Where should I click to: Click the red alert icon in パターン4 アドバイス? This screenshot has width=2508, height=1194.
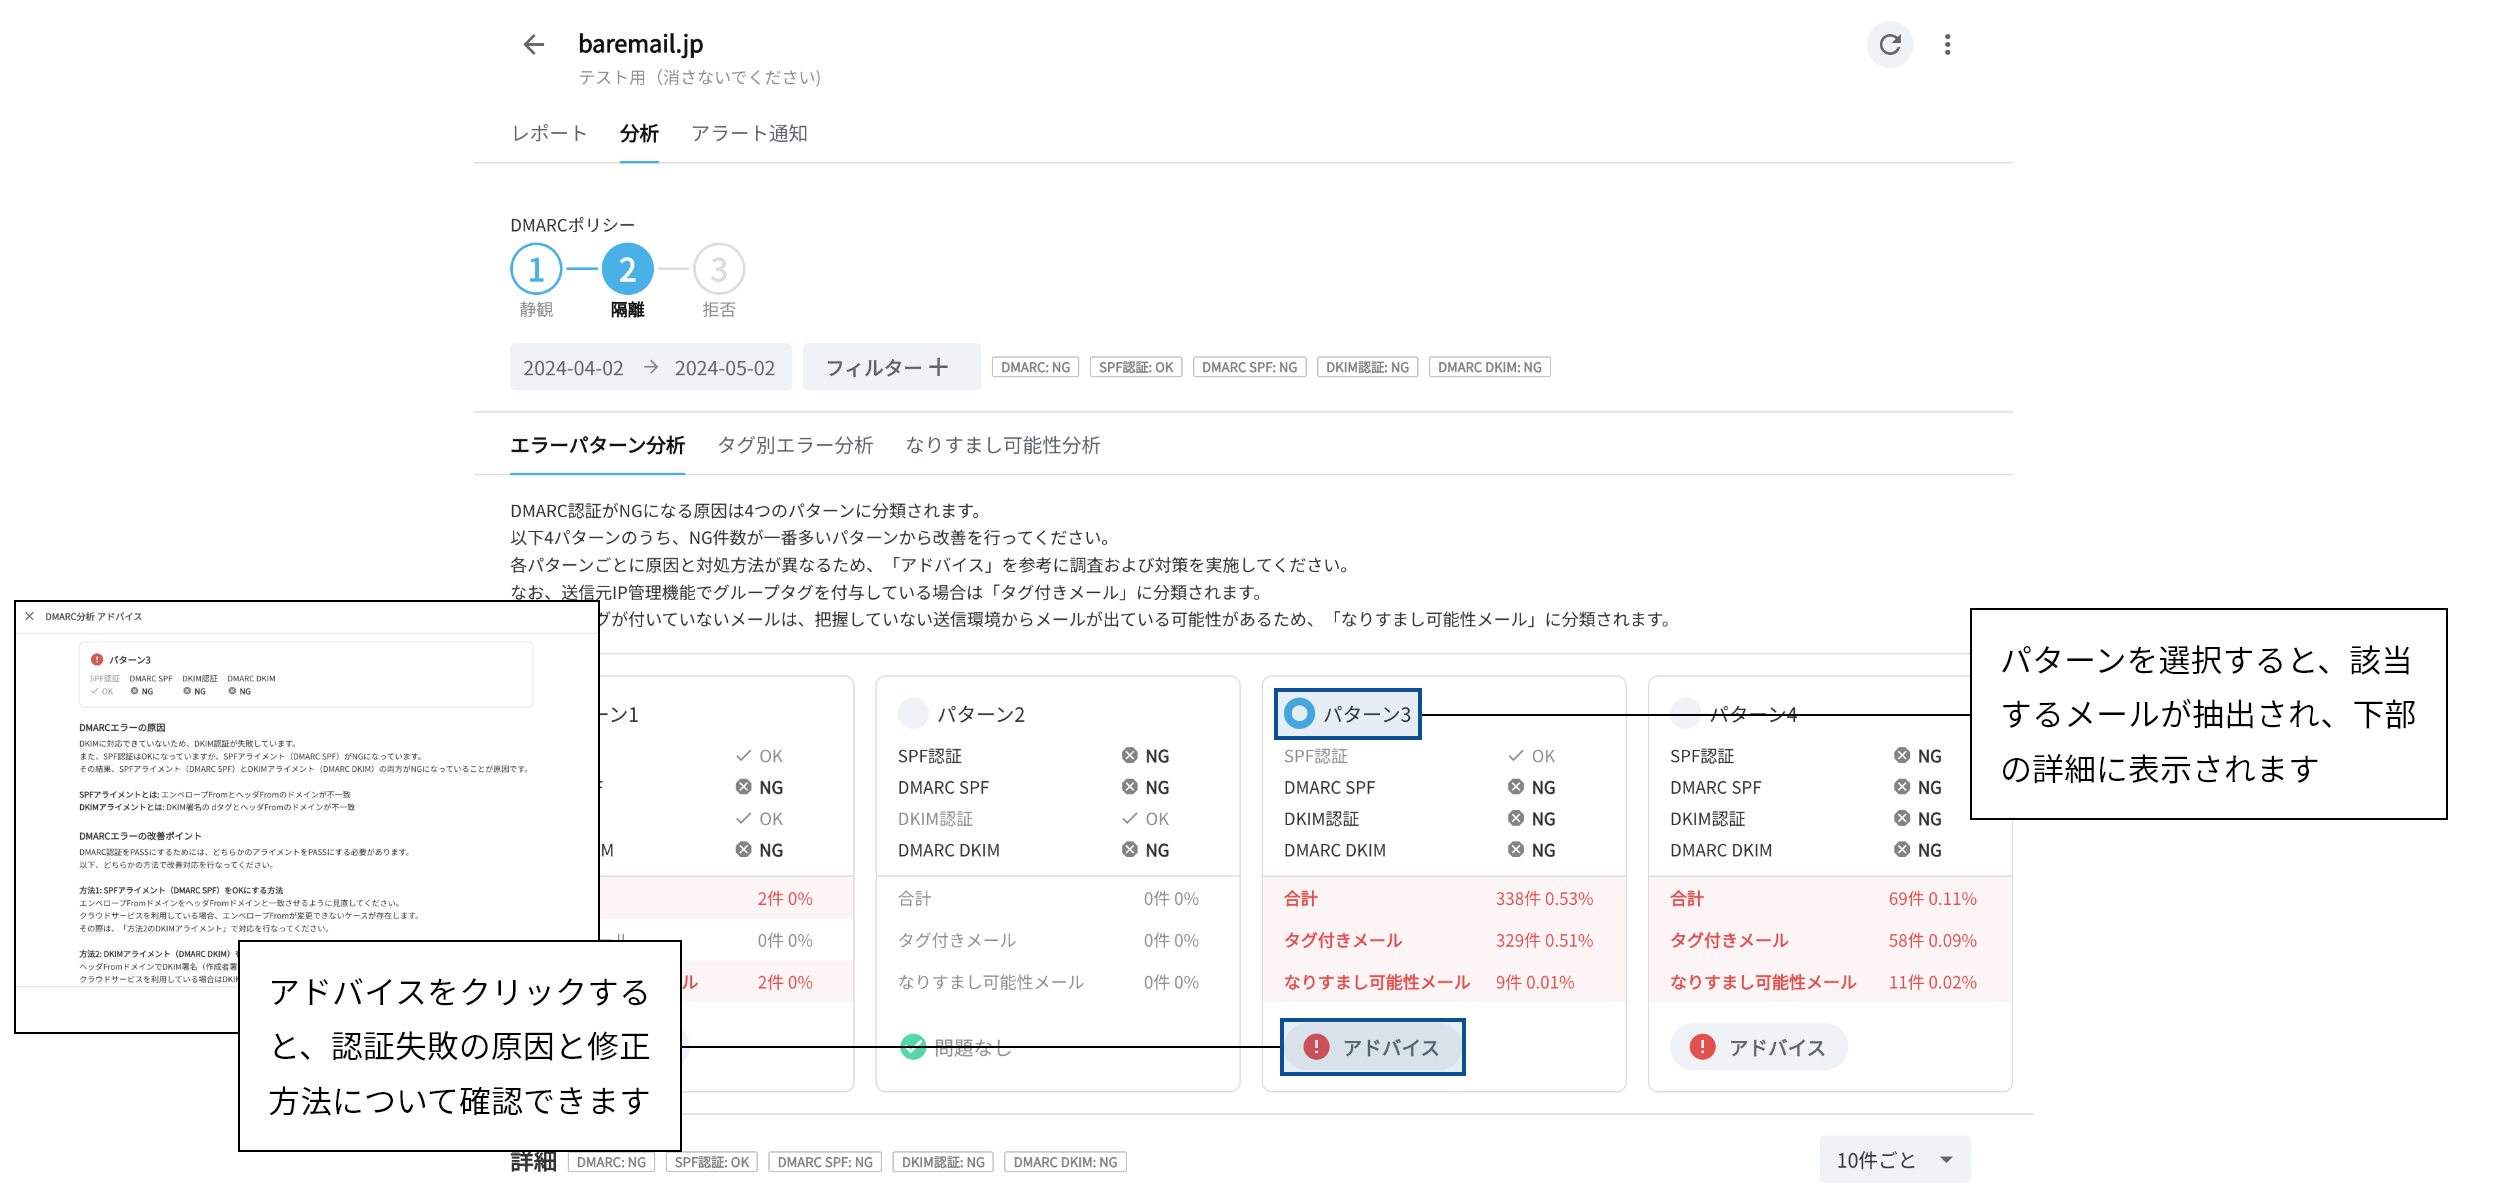[1702, 1047]
